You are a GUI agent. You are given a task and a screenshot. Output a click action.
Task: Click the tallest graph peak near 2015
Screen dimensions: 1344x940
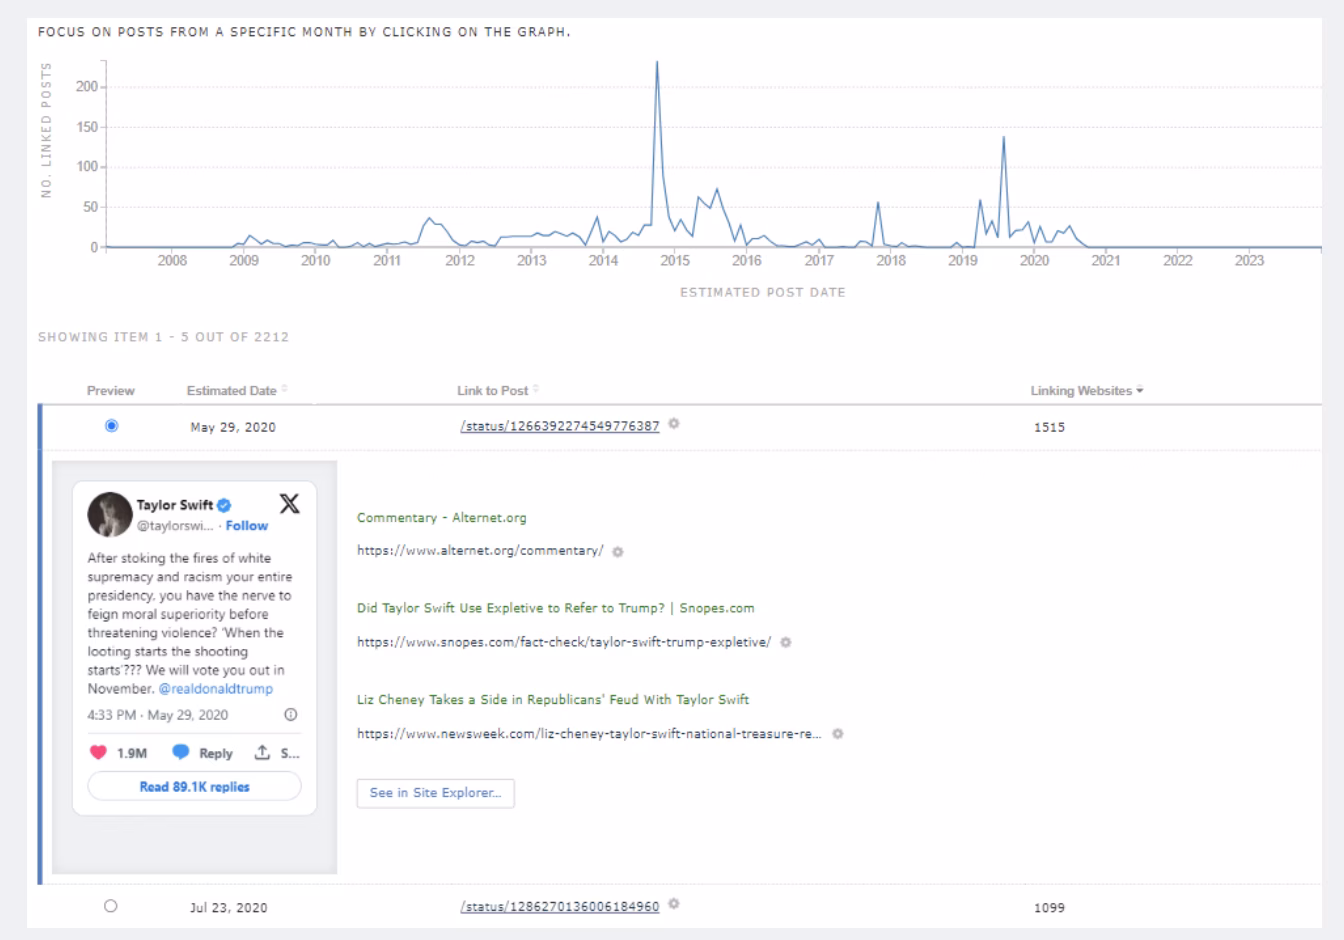pos(656,64)
